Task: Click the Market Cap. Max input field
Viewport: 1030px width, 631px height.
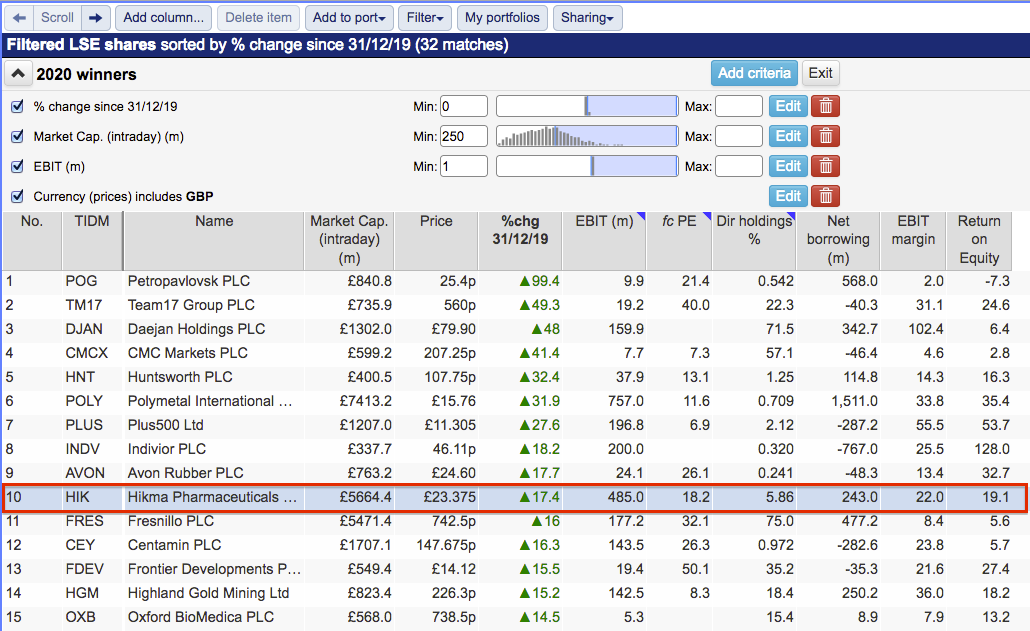Action: point(739,137)
